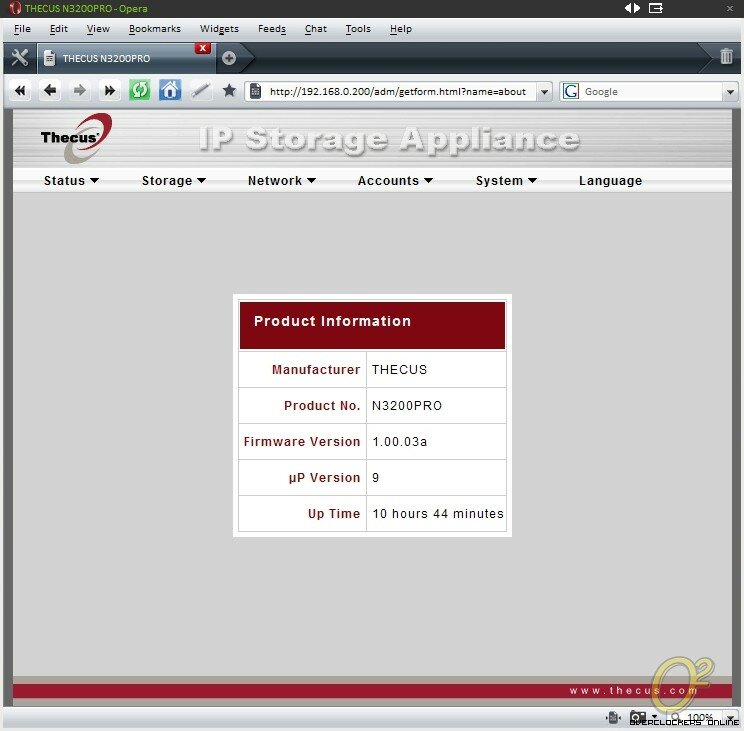Image resolution: width=744 pixels, height=731 pixels.
Task: Click the www.thecus.com footer link
Action: tap(633, 691)
